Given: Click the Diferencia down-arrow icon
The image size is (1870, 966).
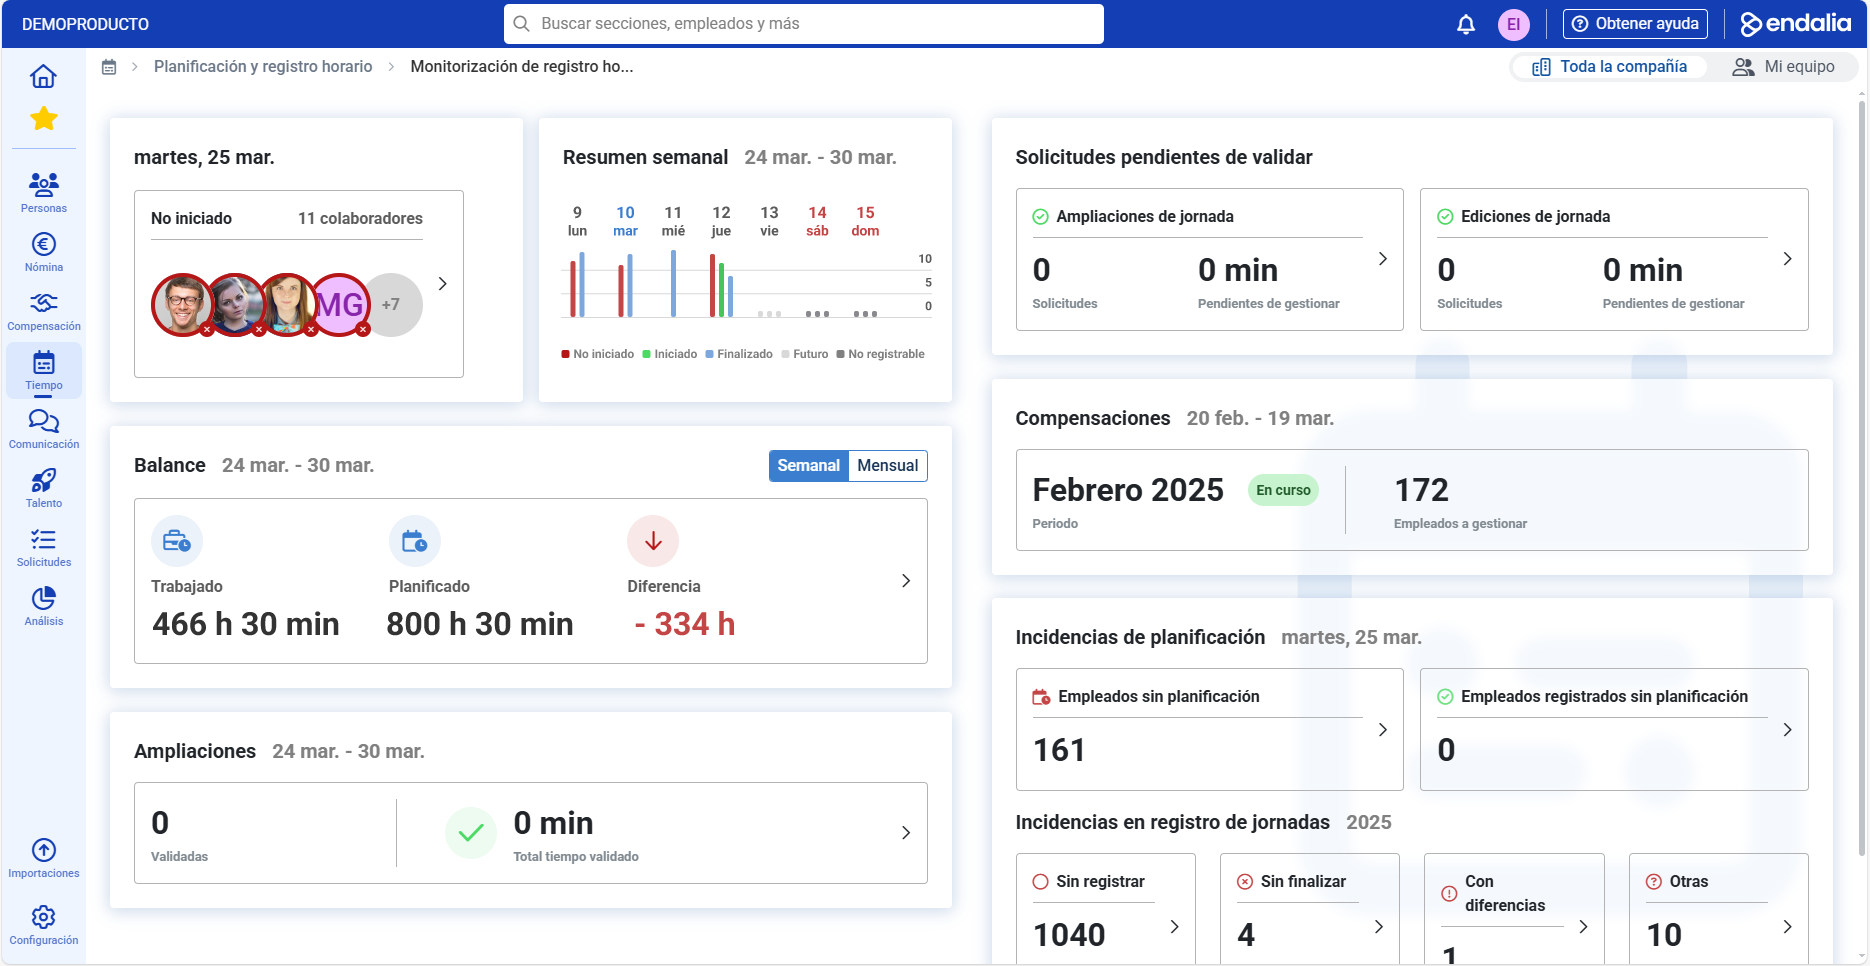Looking at the screenshot, I should coord(653,541).
